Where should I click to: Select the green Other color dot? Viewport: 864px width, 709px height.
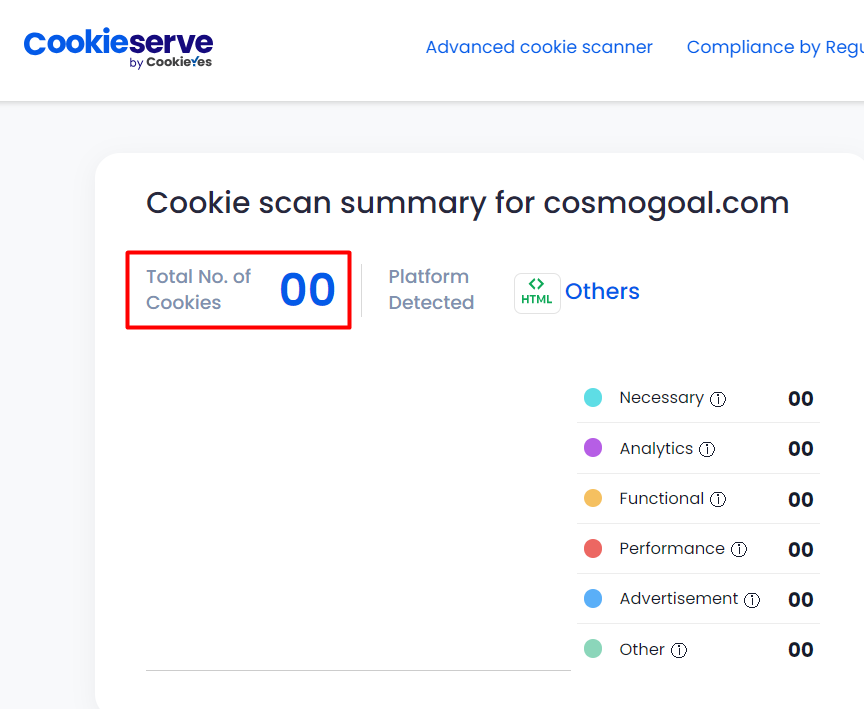click(x=593, y=648)
